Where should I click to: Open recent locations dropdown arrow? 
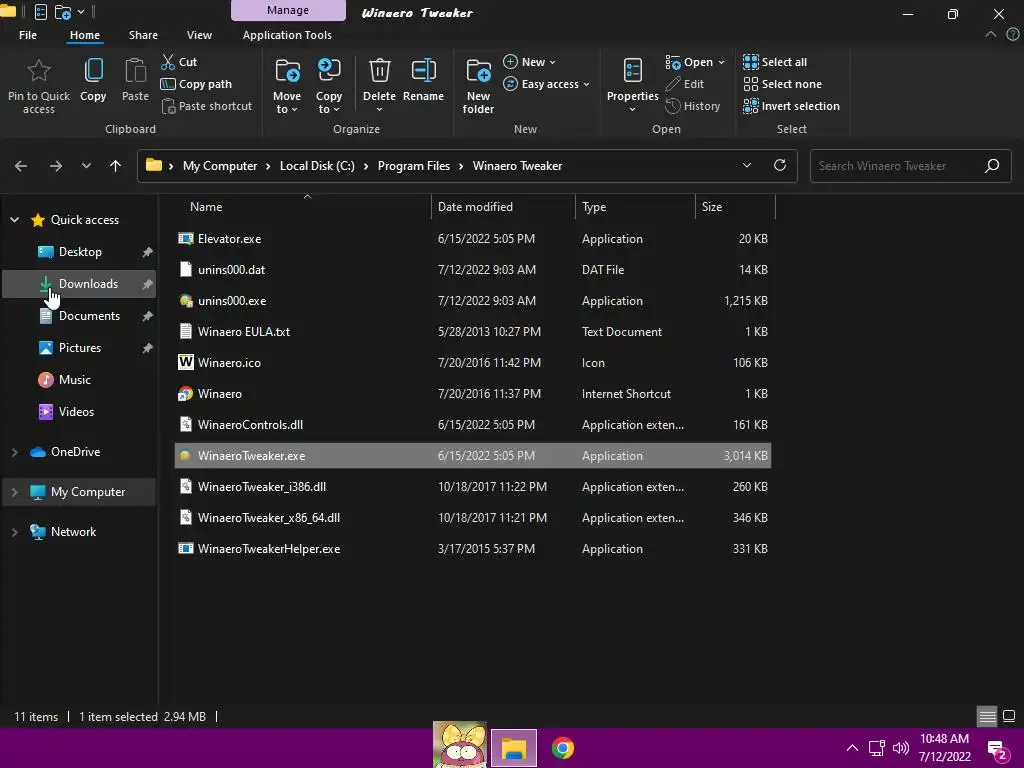(86, 166)
